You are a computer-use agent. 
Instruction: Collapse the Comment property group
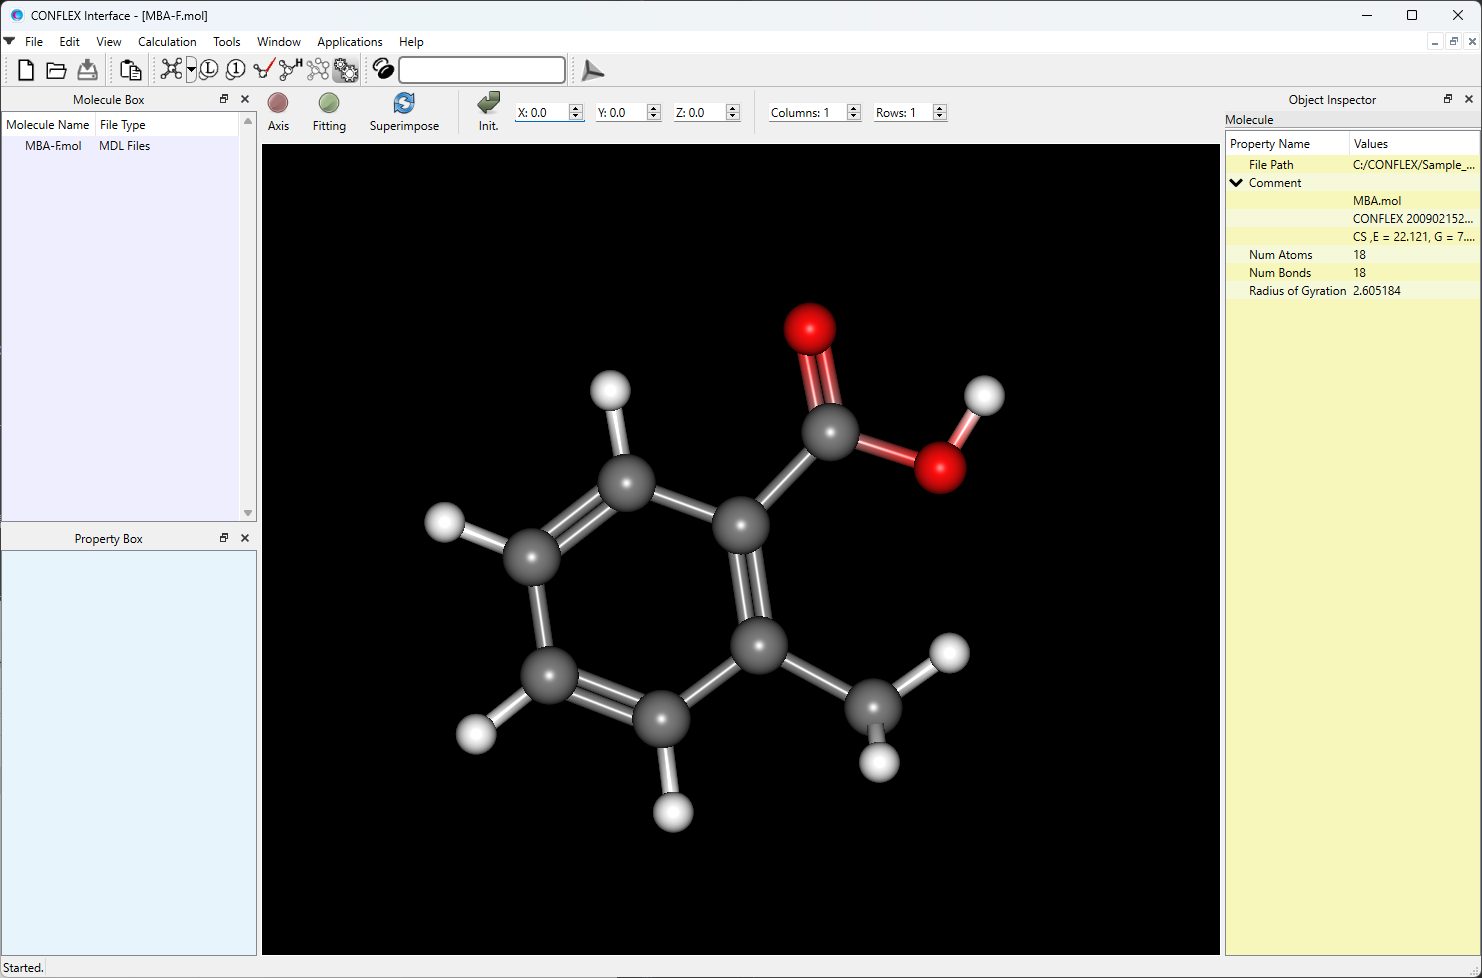click(1237, 183)
